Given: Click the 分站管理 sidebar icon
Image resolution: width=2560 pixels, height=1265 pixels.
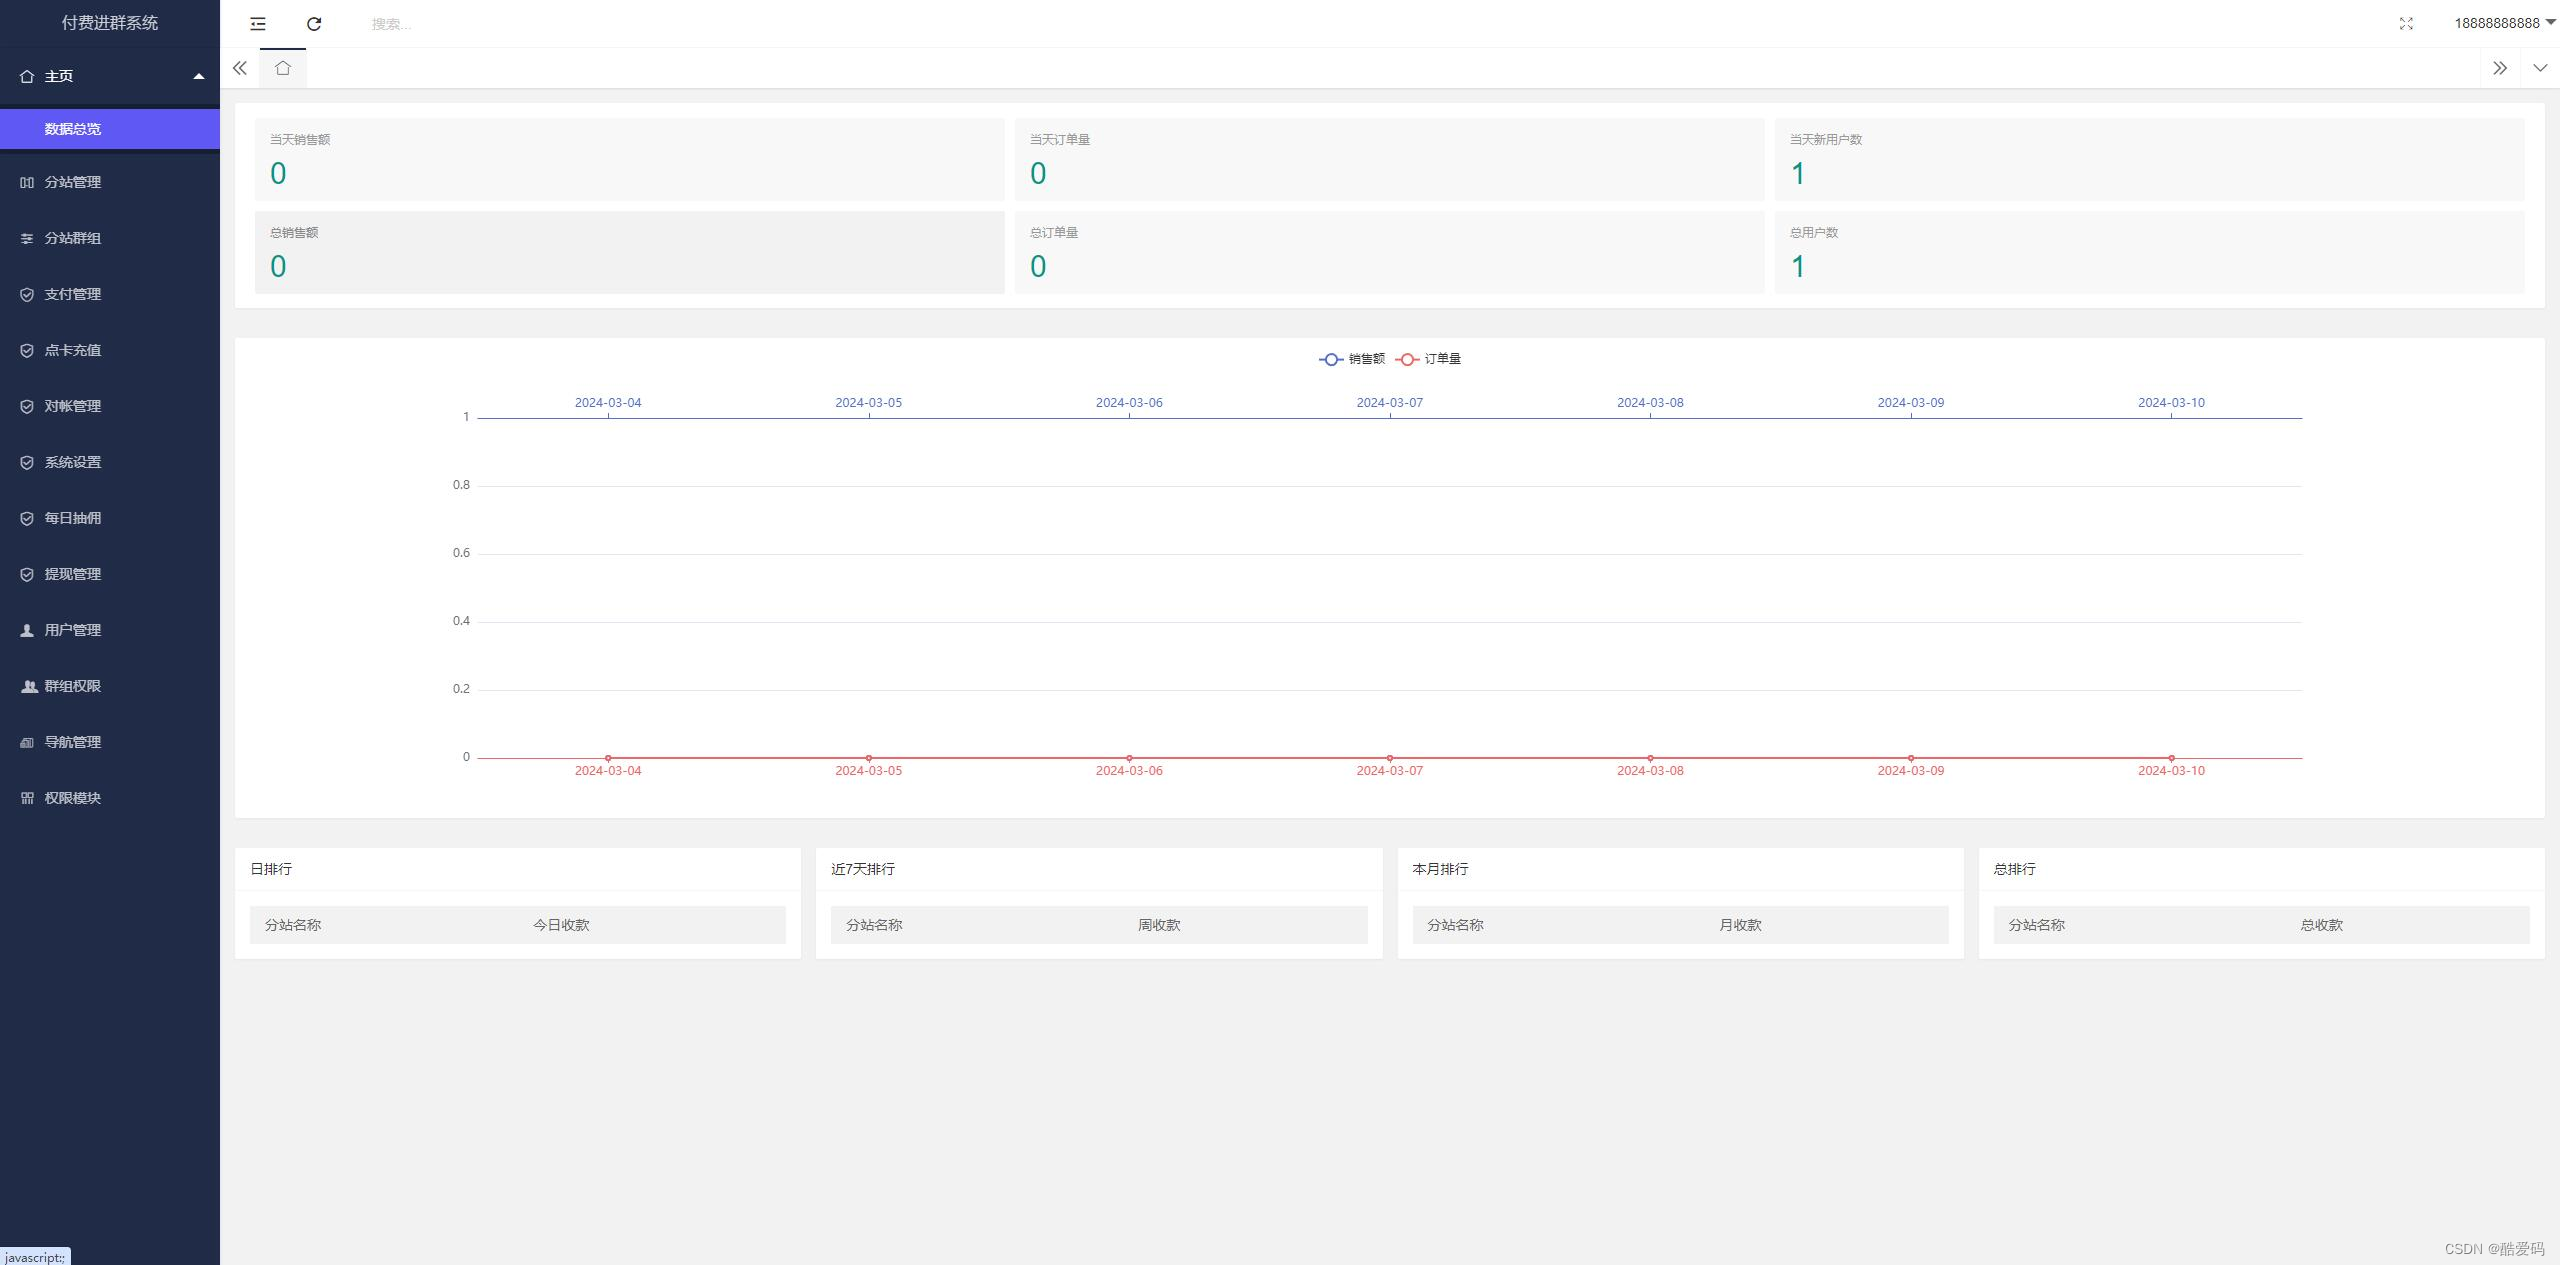Looking at the screenshot, I should 27,182.
